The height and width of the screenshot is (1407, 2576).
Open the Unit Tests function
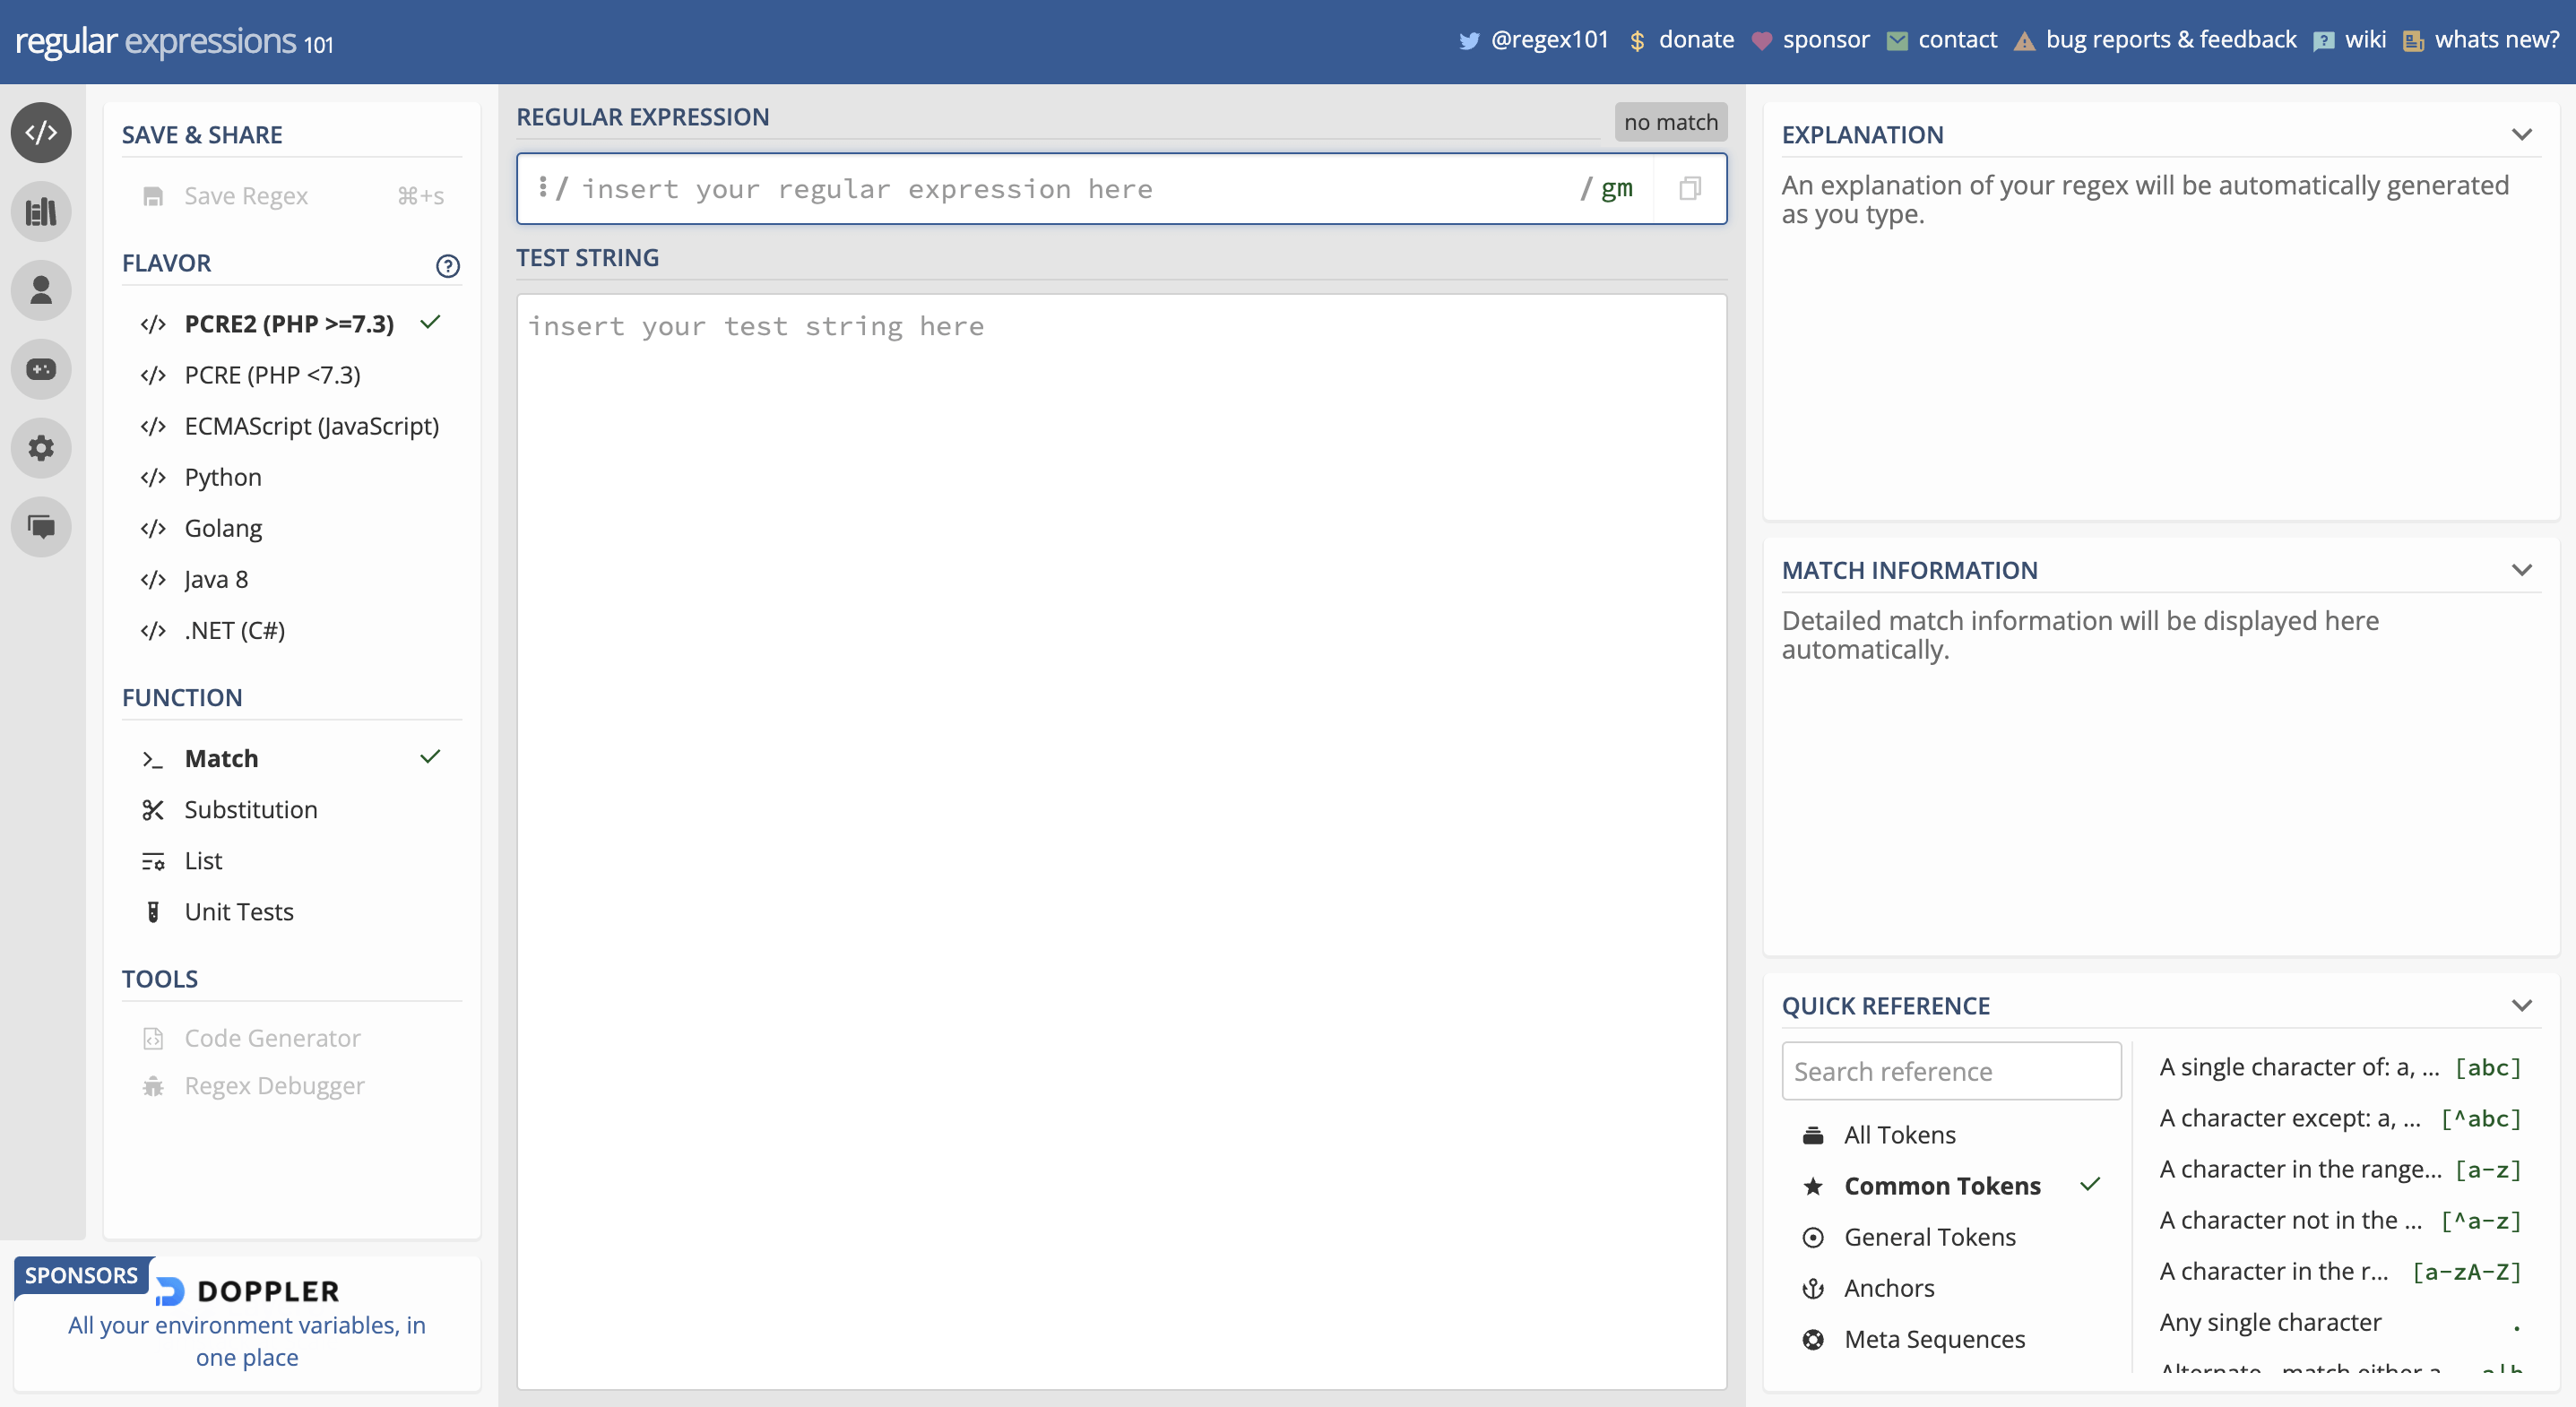238,911
